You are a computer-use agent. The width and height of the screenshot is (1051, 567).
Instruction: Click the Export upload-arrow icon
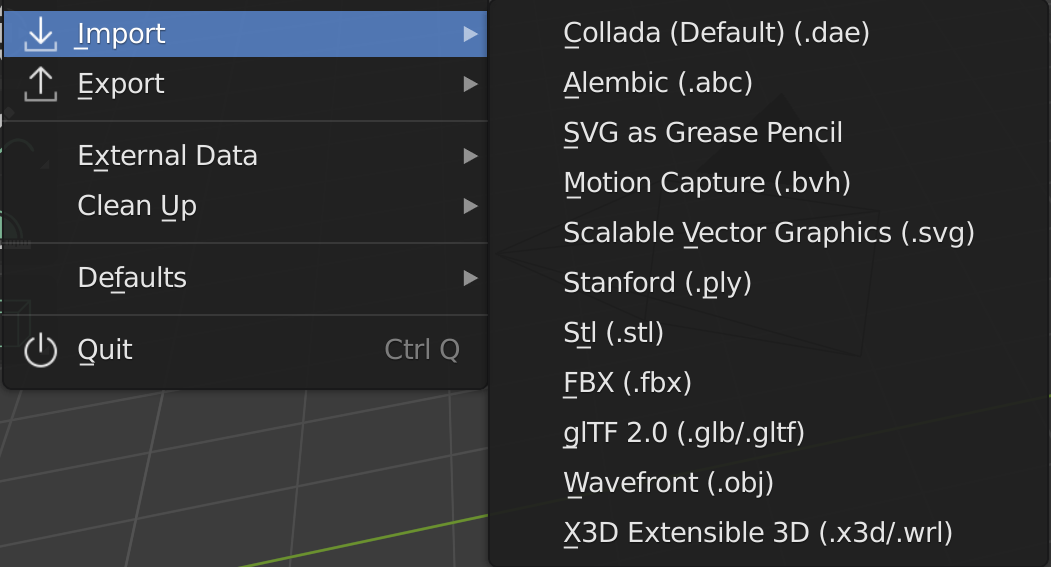pyautogui.click(x=40, y=84)
